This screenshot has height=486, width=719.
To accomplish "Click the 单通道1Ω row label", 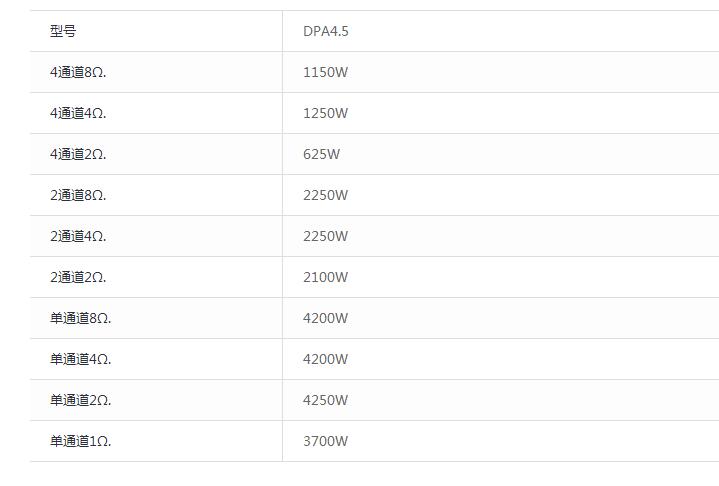I will coord(81,441).
